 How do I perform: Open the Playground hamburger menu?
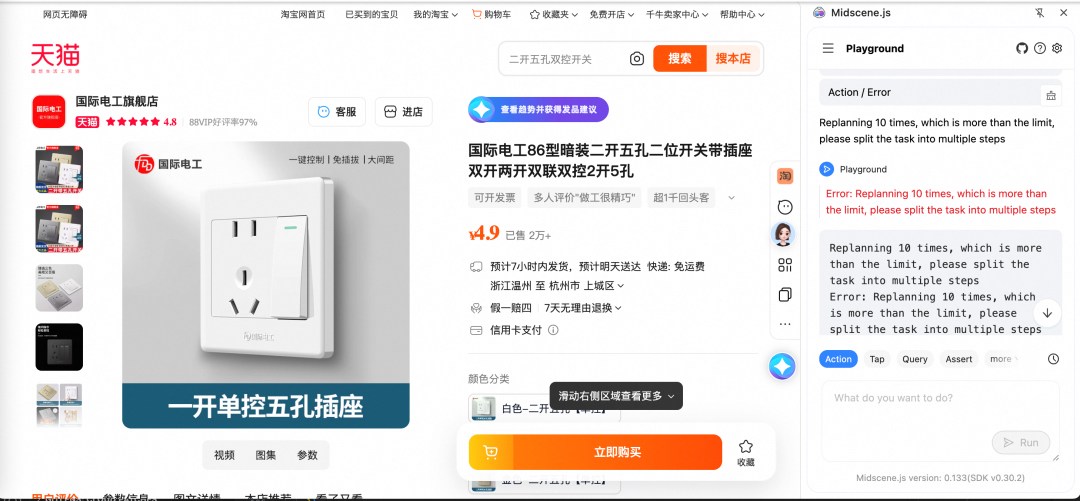828,48
